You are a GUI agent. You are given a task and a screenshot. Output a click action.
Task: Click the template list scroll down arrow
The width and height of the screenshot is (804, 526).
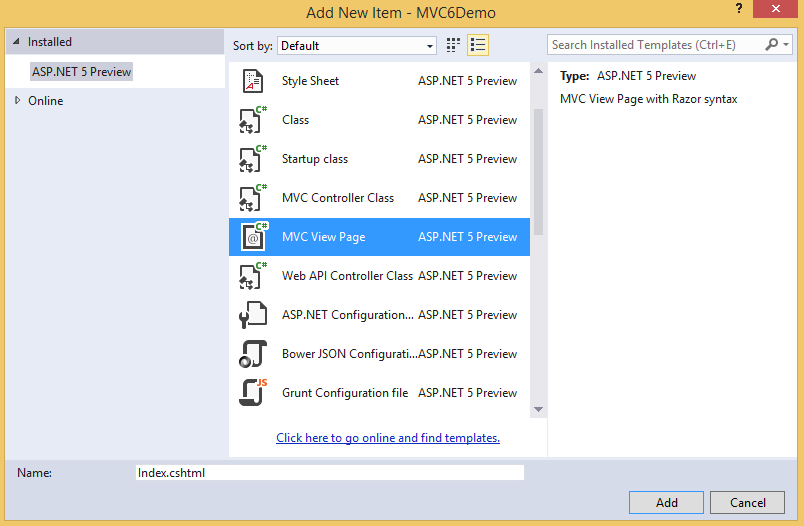point(538,409)
